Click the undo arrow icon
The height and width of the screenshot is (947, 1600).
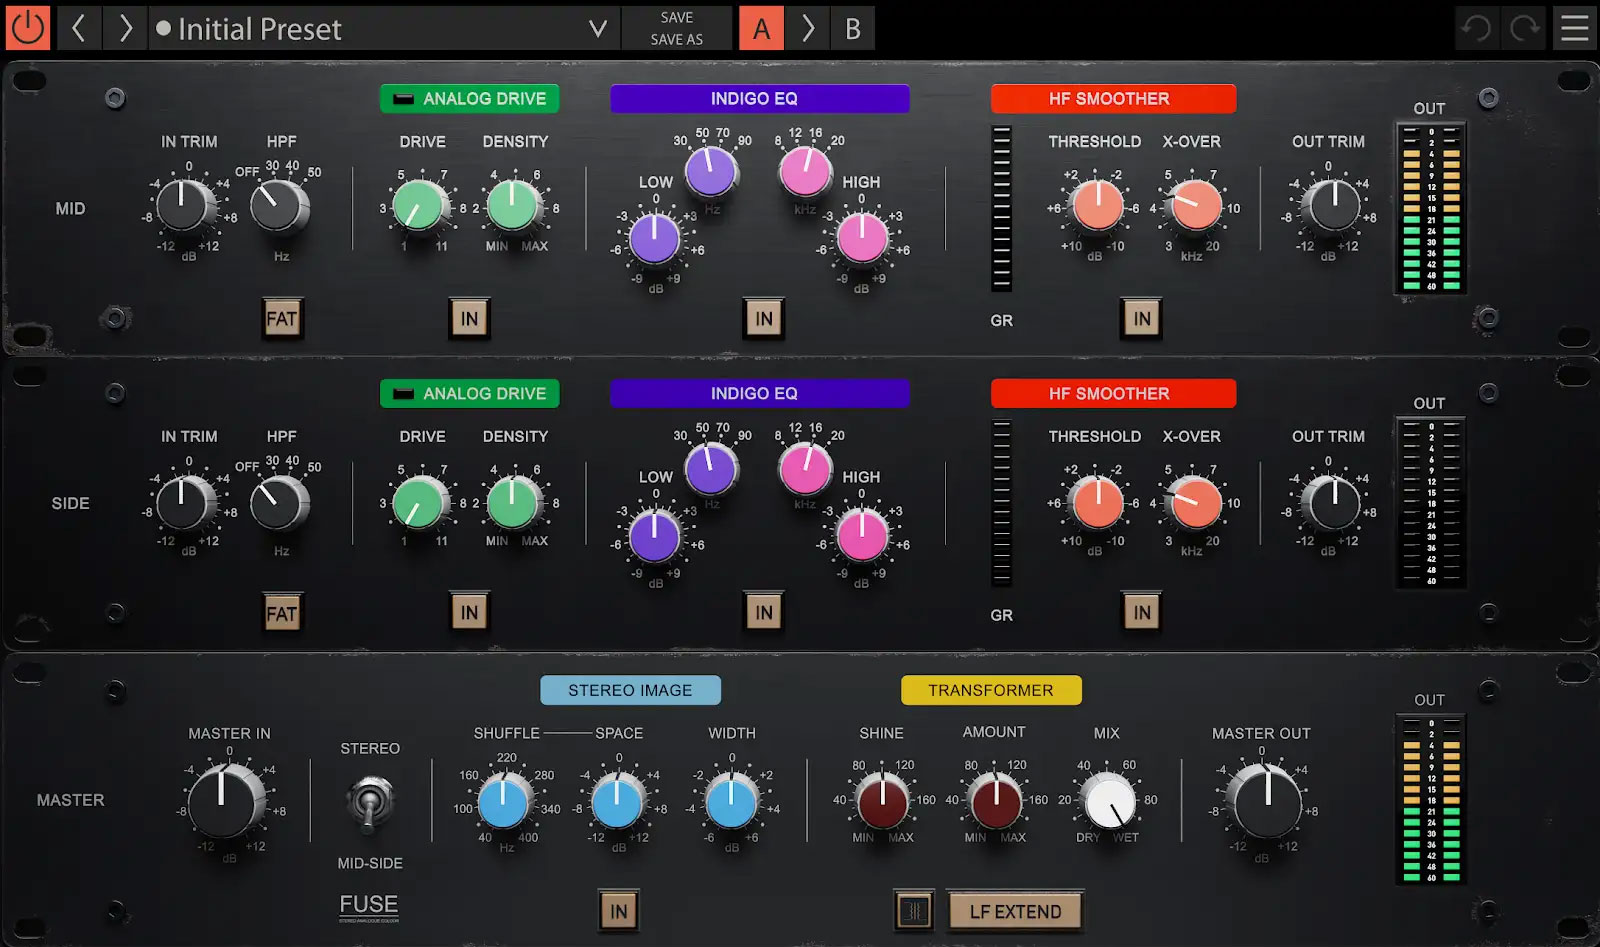coord(1476,28)
